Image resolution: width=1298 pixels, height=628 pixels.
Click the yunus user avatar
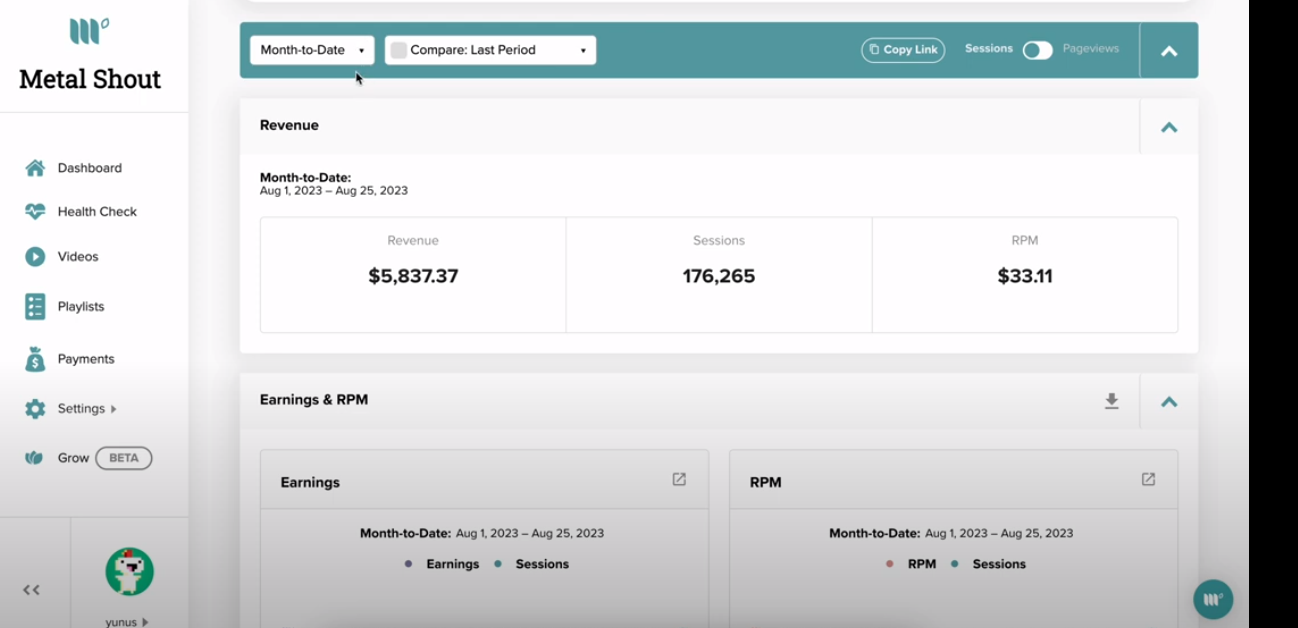[x=130, y=572]
